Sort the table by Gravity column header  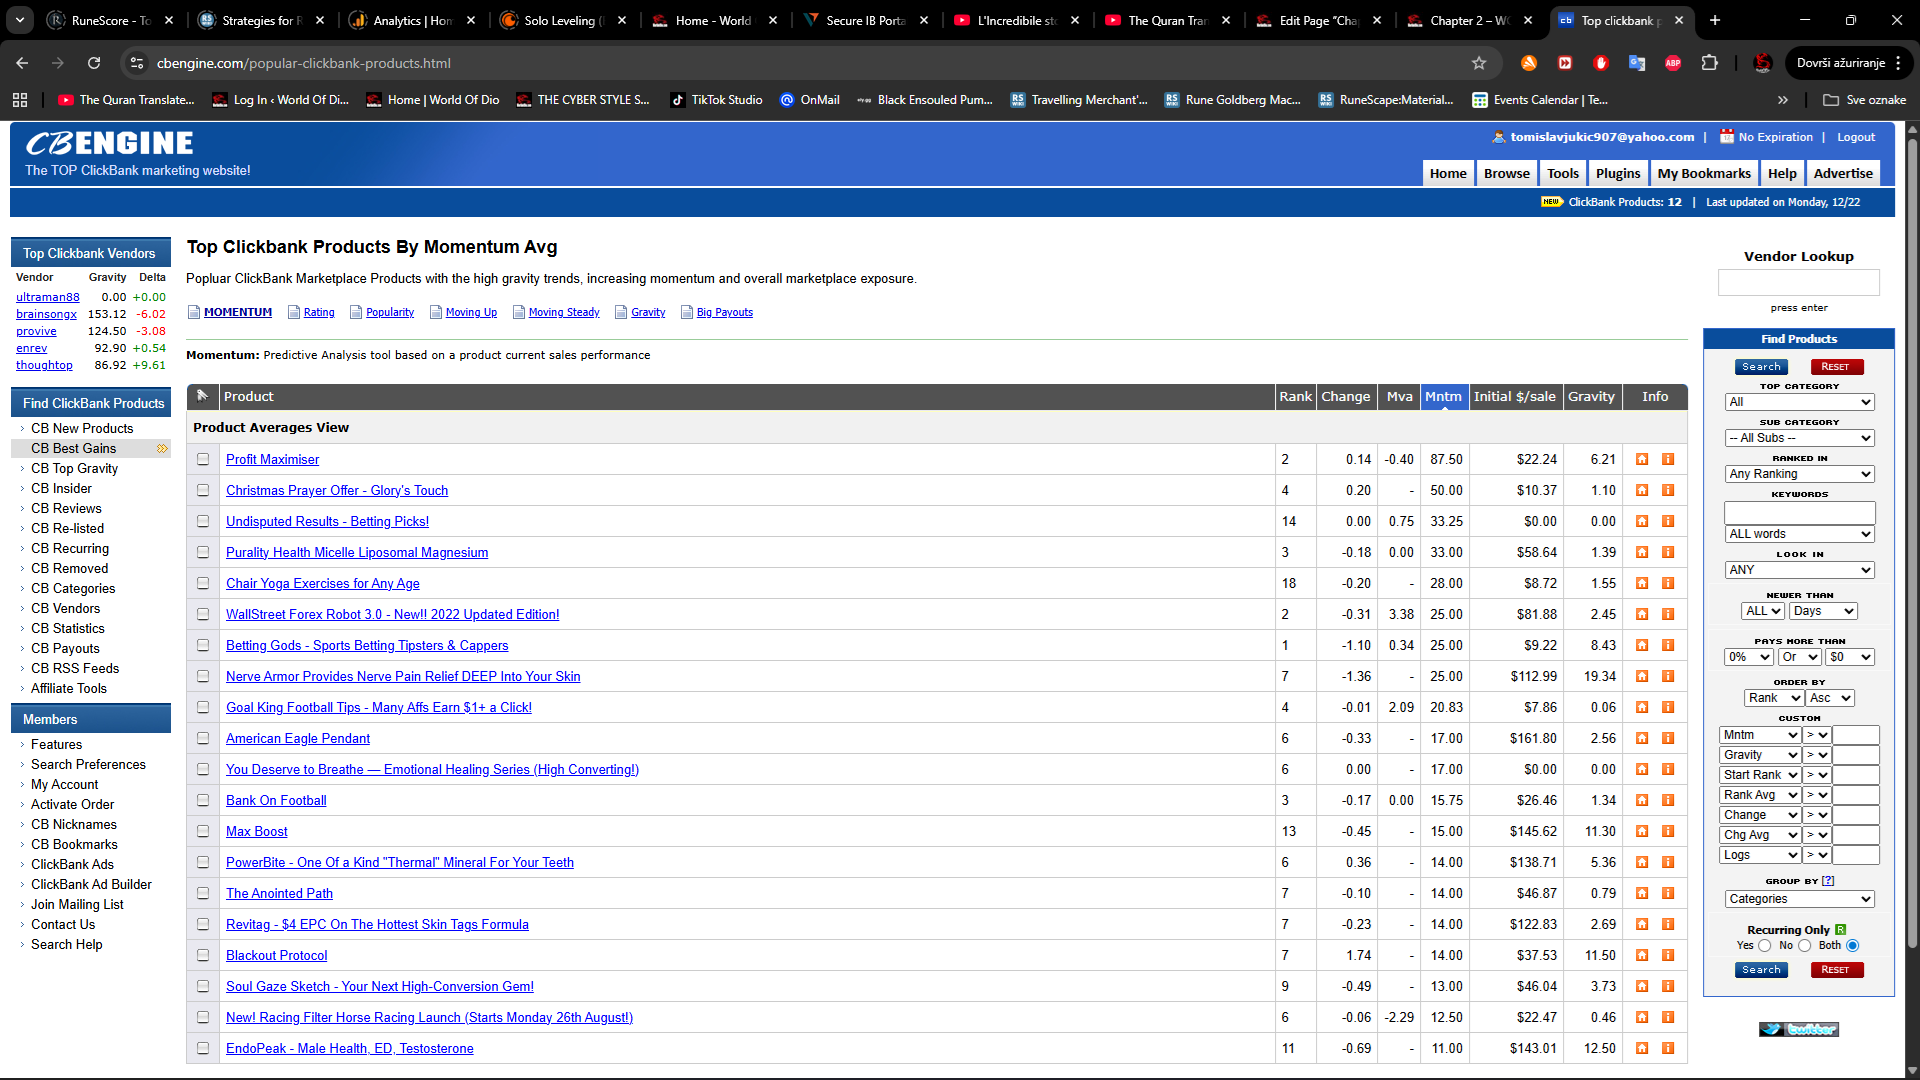tap(1591, 396)
